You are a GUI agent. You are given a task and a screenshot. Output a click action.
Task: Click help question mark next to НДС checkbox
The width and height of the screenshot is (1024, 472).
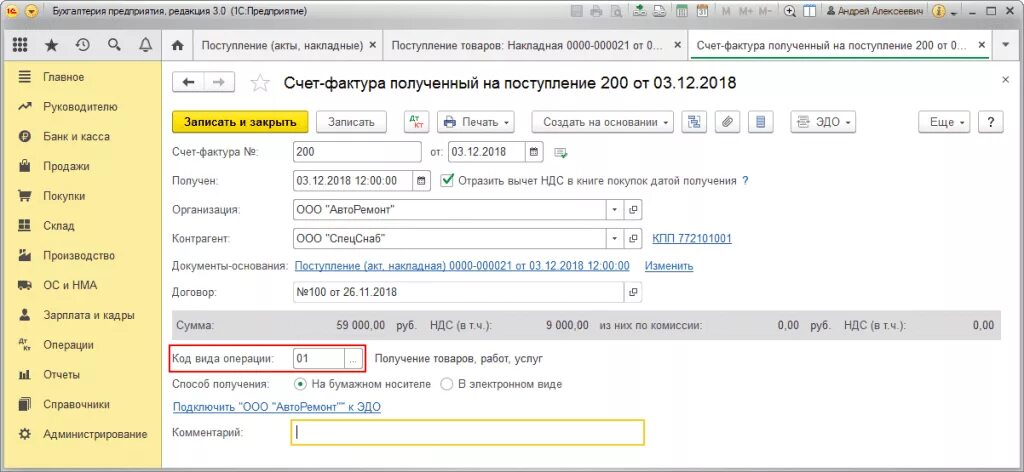(745, 181)
